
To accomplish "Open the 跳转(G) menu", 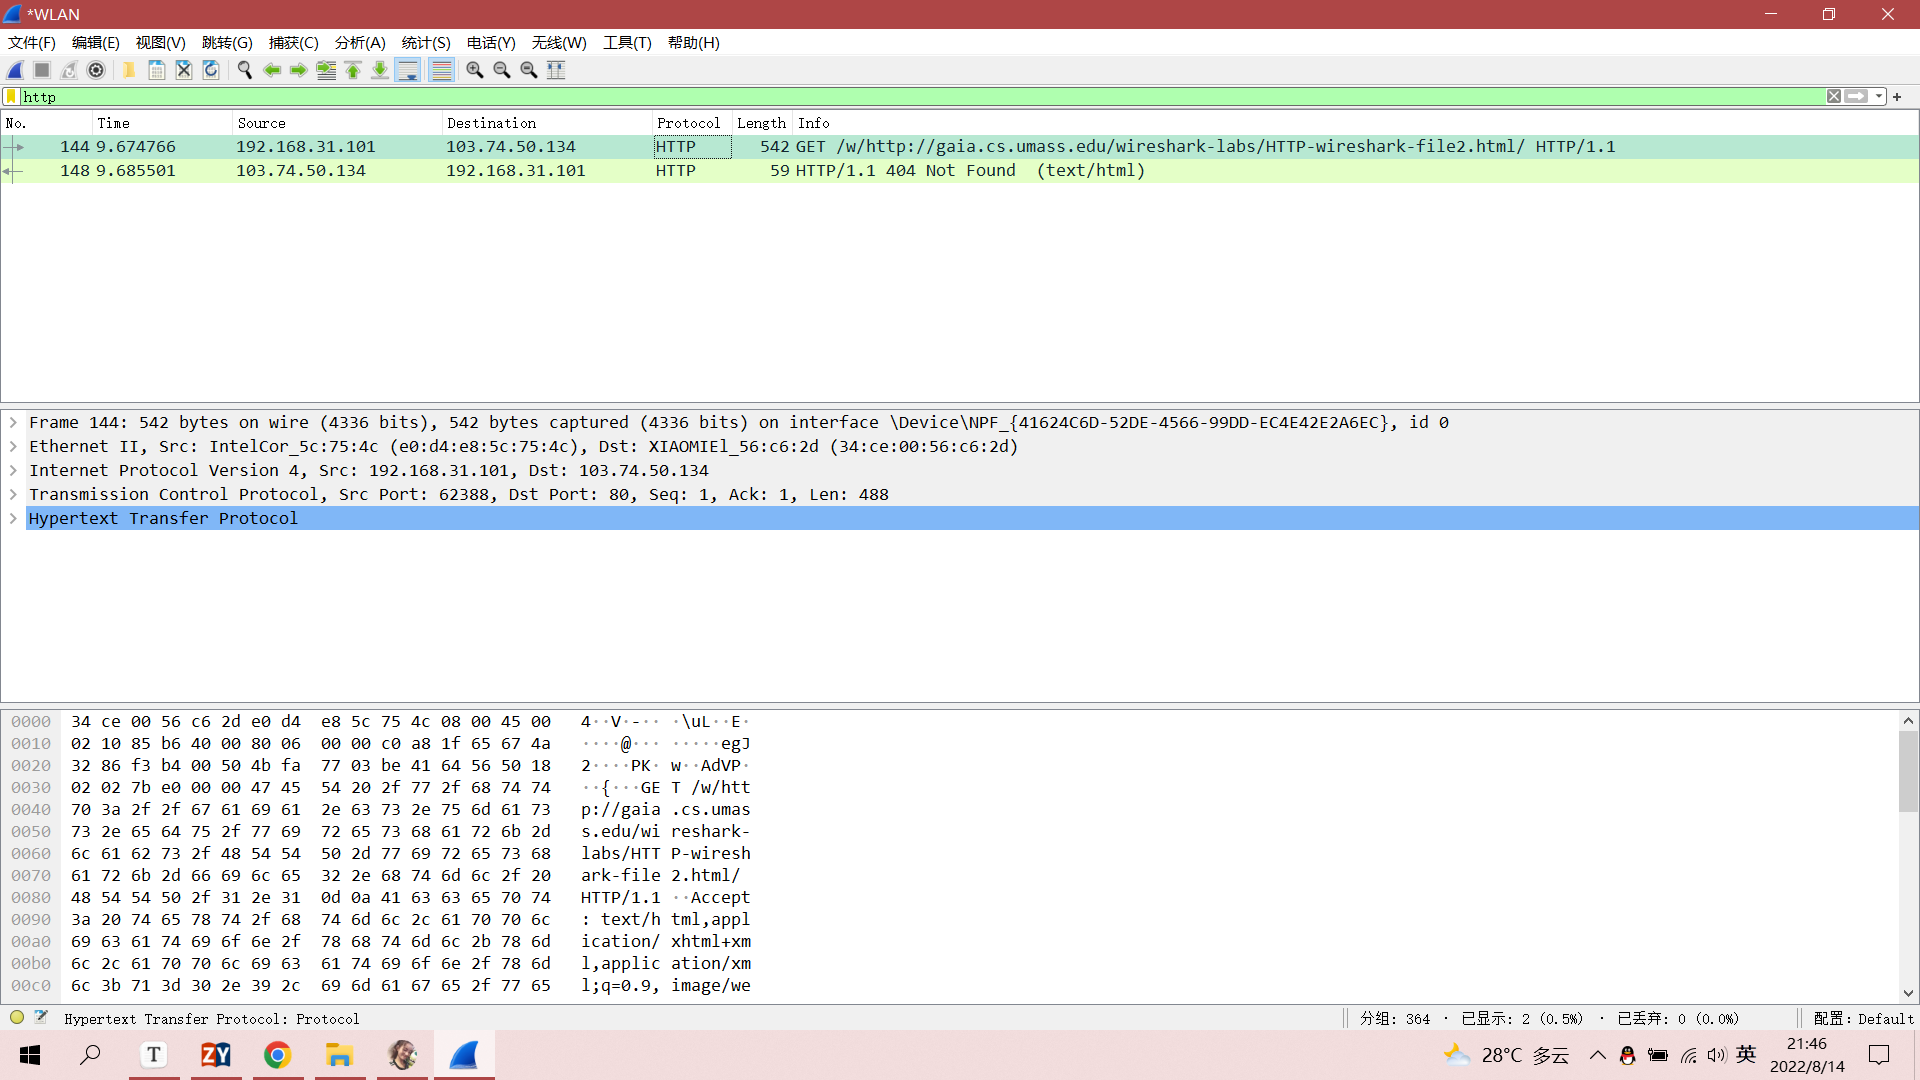I will (227, 43).
